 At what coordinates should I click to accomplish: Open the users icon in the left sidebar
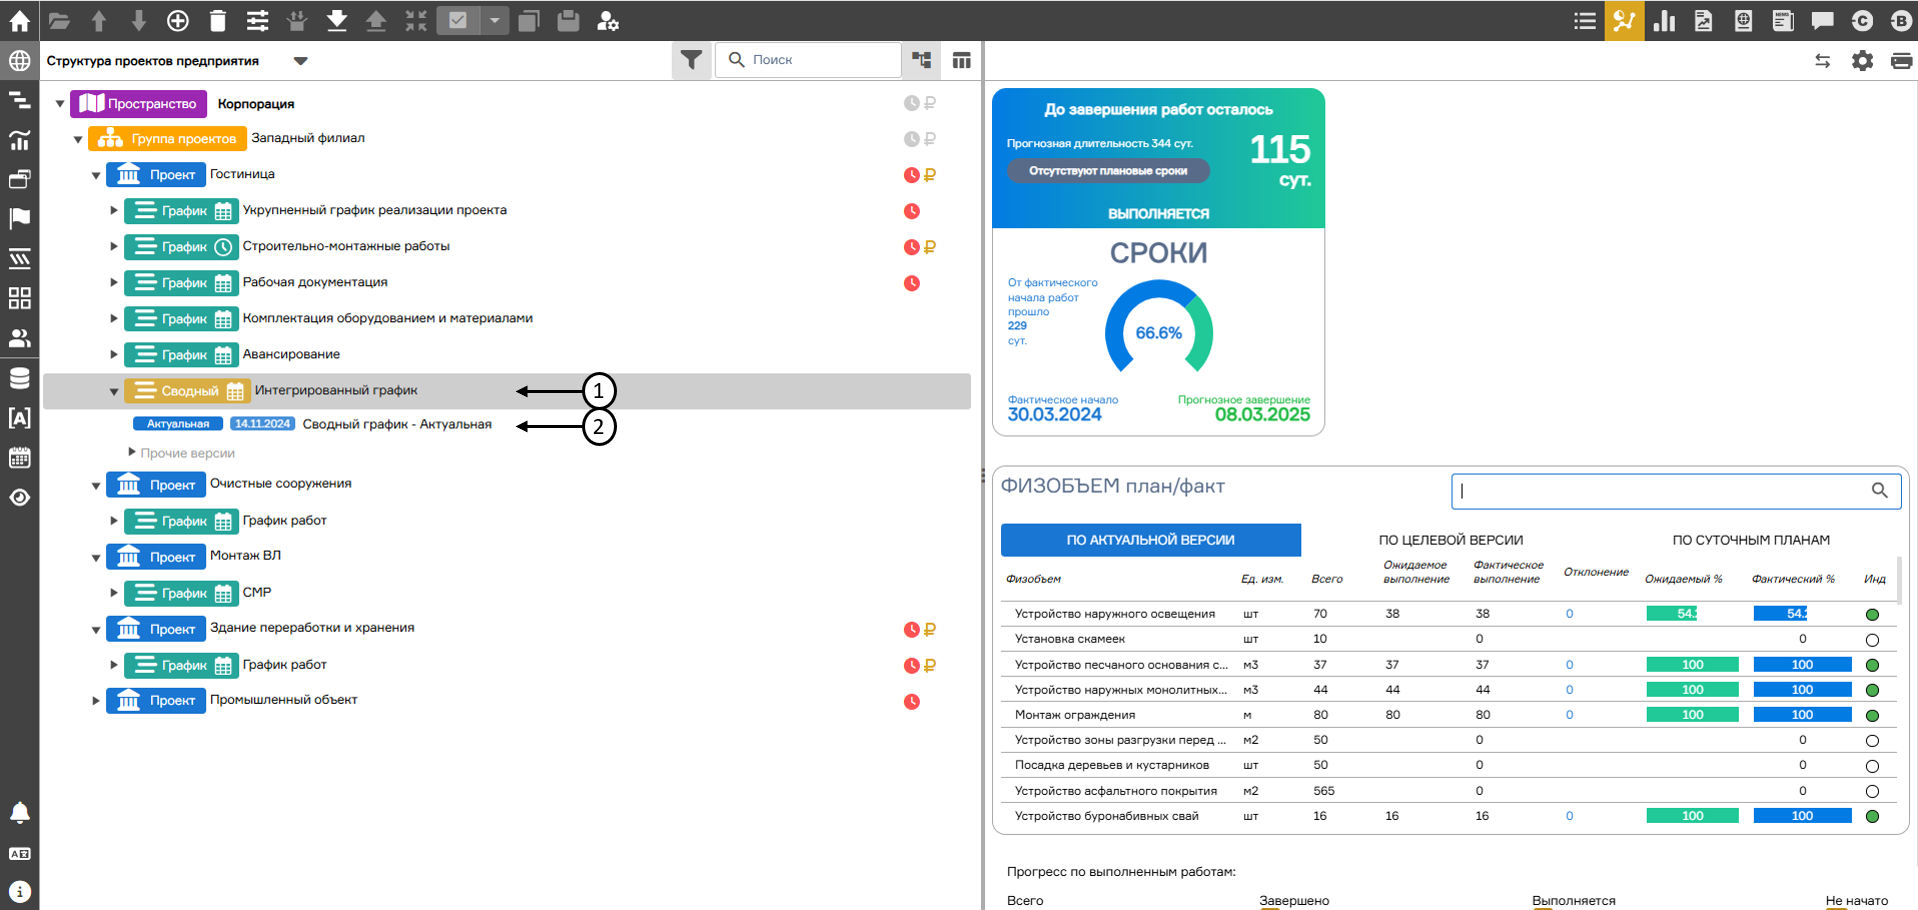pos(19,338)
